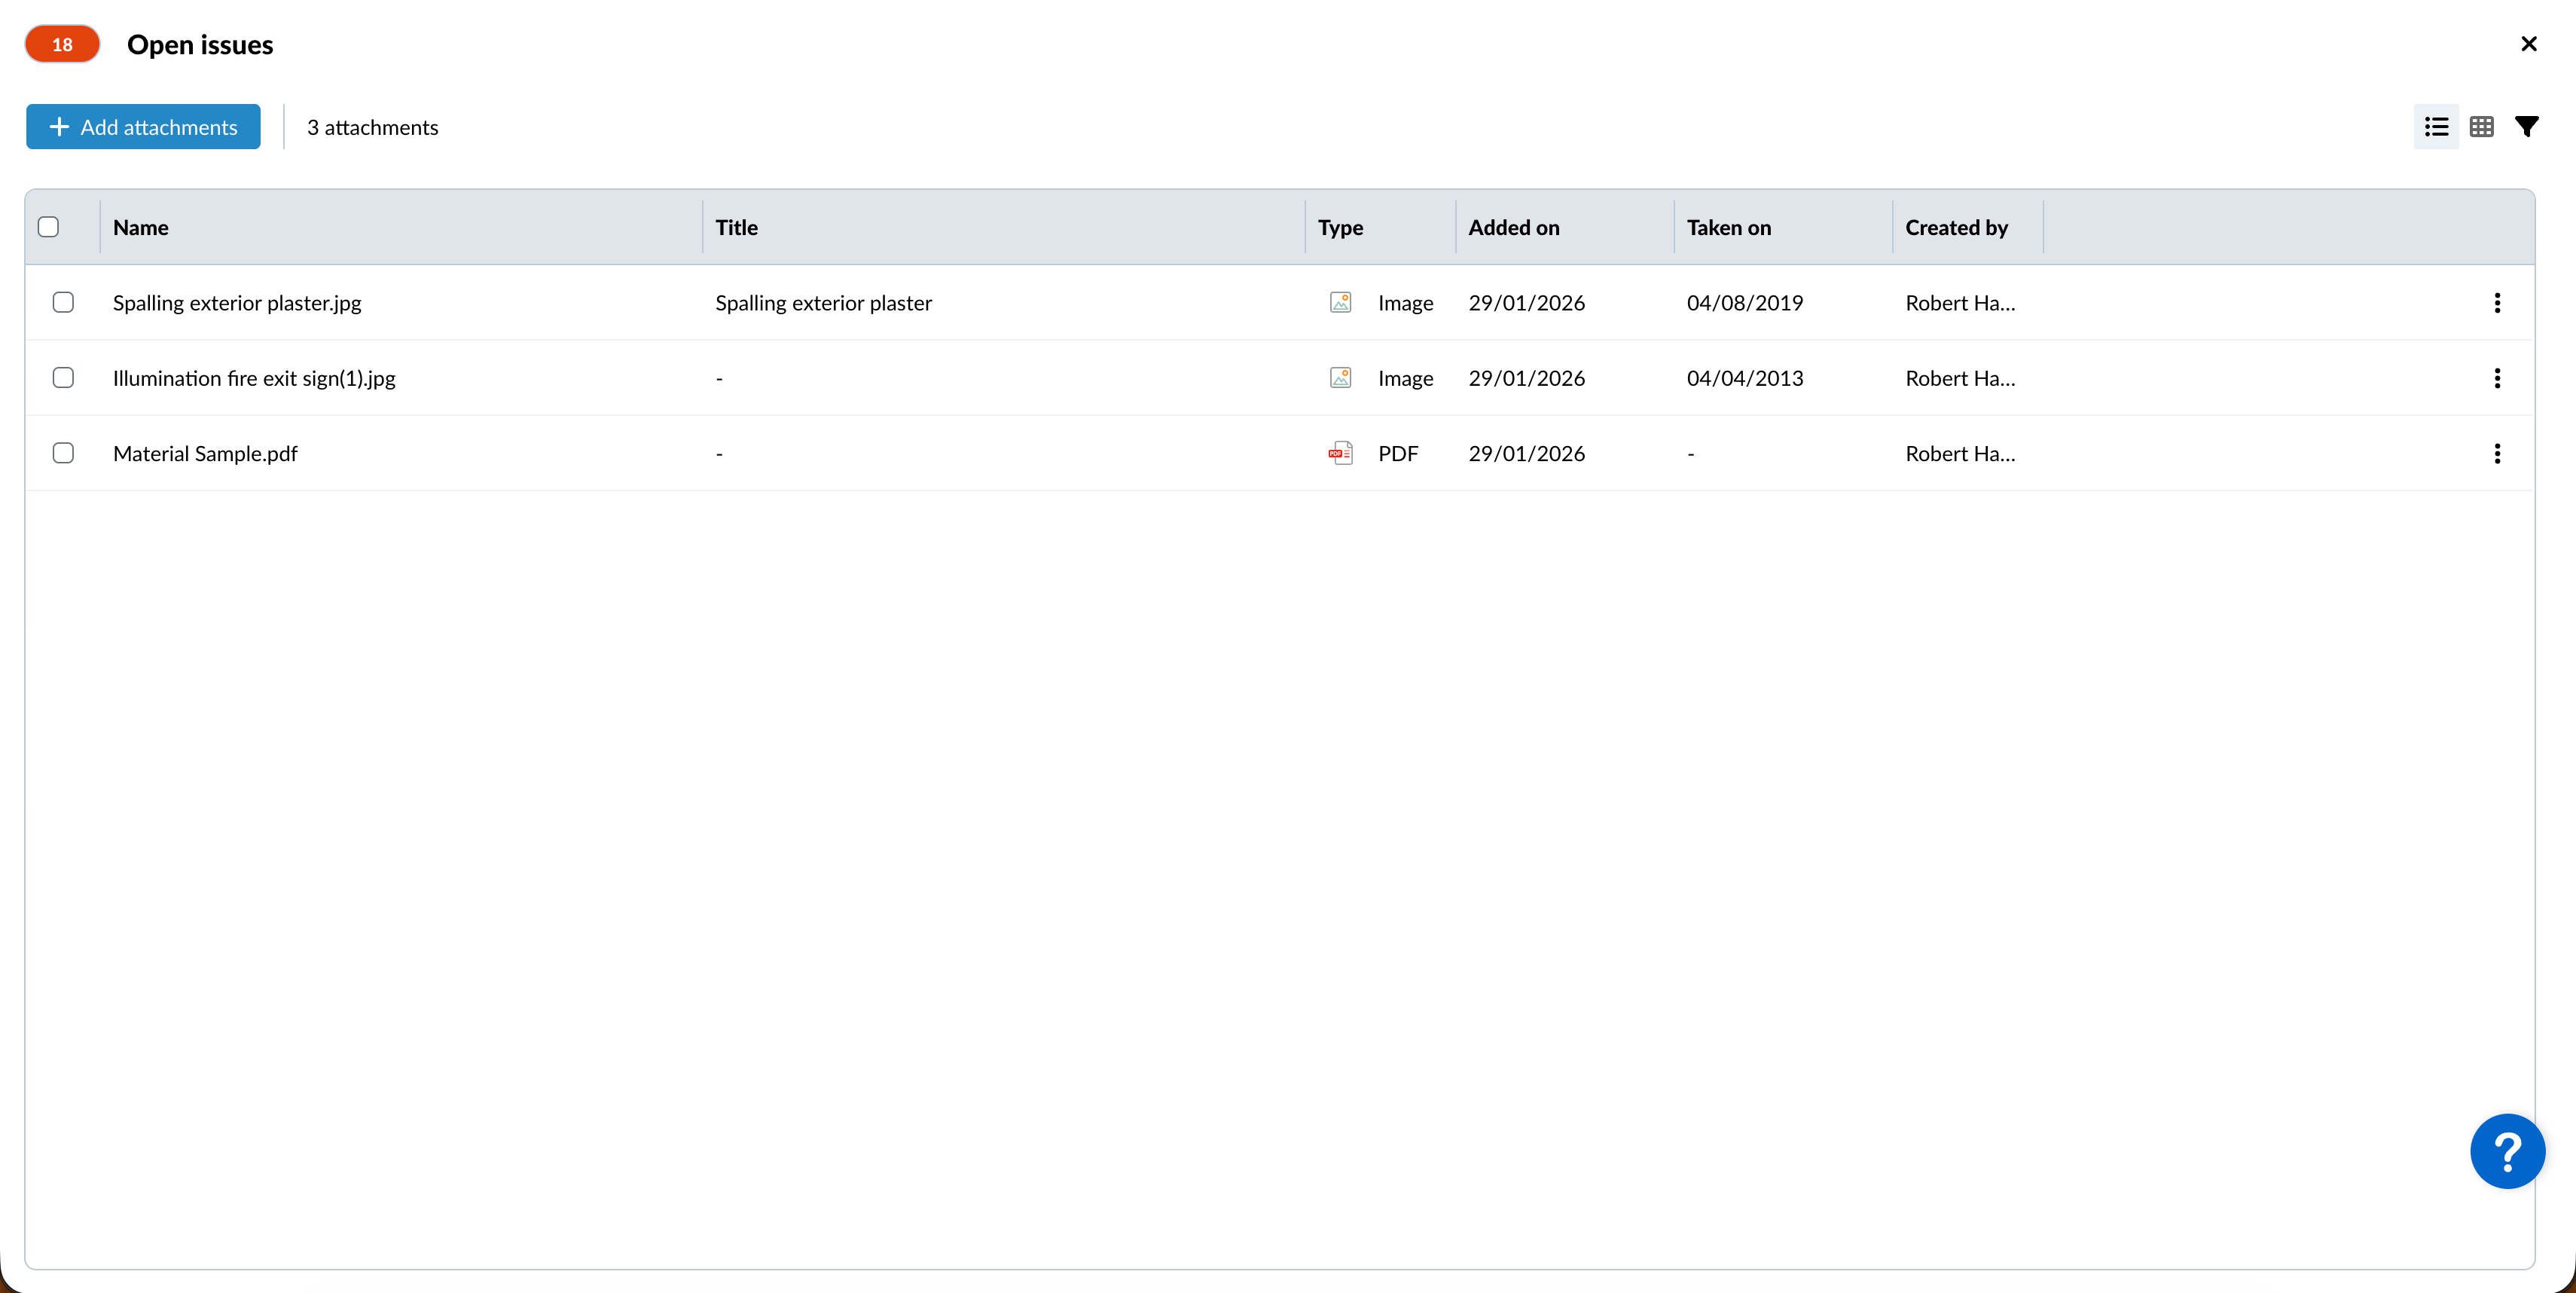Screen dimensions: 2576x1293
Task: Click the Add attachments button
Action: click(x=143, y=127)
